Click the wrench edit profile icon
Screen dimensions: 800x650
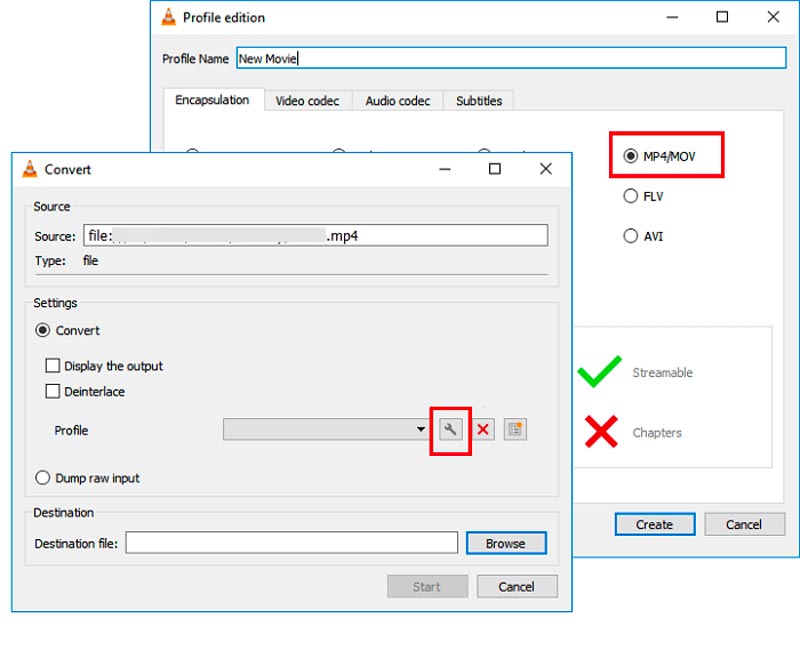450,430
